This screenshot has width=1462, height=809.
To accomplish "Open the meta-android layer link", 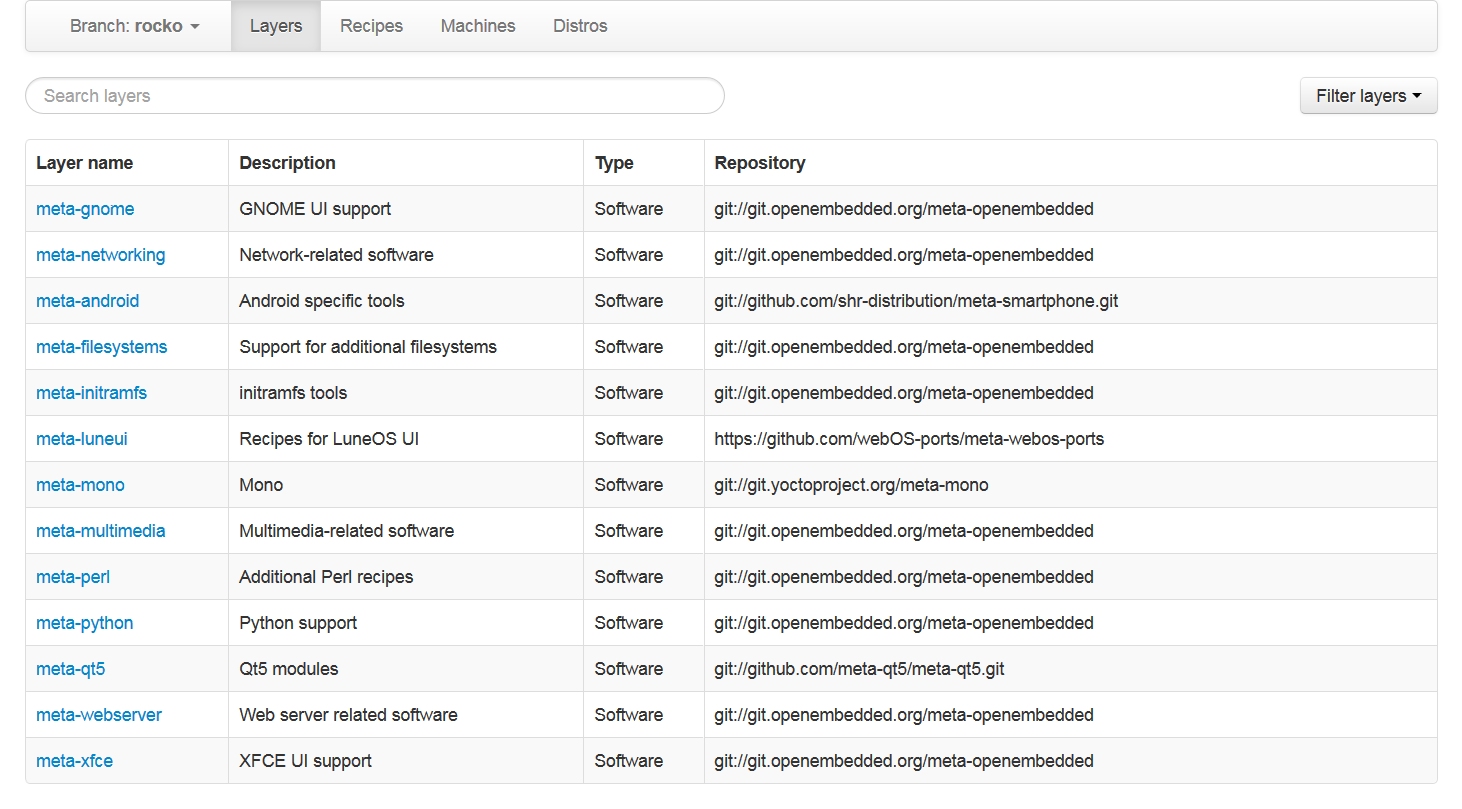I will 88,301.
